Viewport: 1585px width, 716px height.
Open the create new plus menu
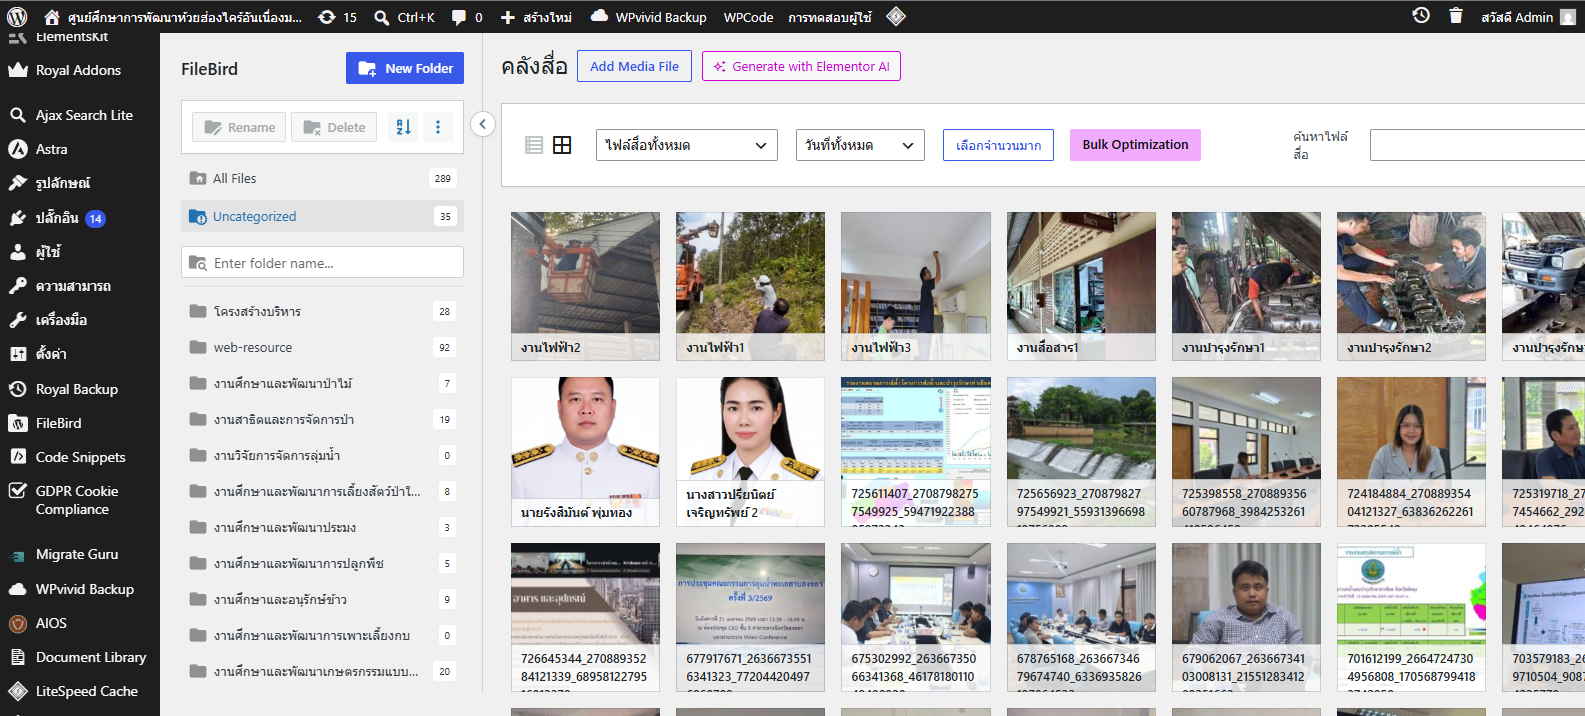[535, 17]
